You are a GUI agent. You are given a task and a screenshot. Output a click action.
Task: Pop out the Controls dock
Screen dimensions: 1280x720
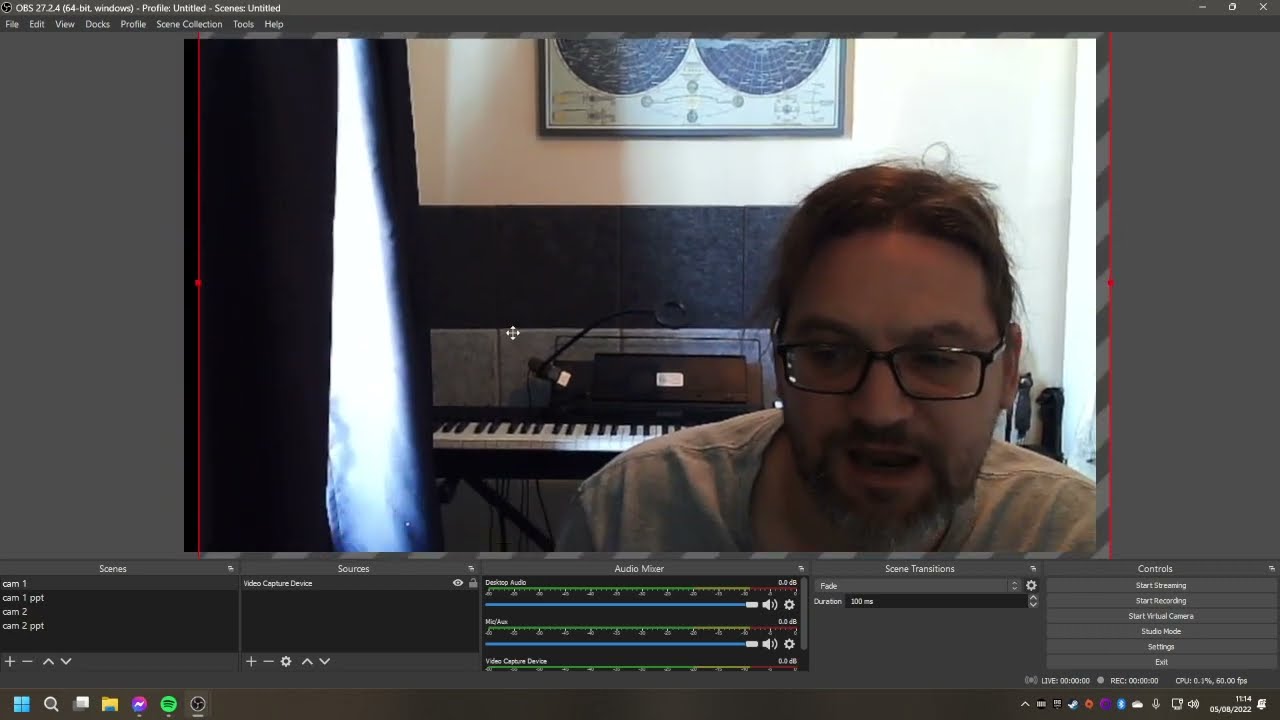1271,569
